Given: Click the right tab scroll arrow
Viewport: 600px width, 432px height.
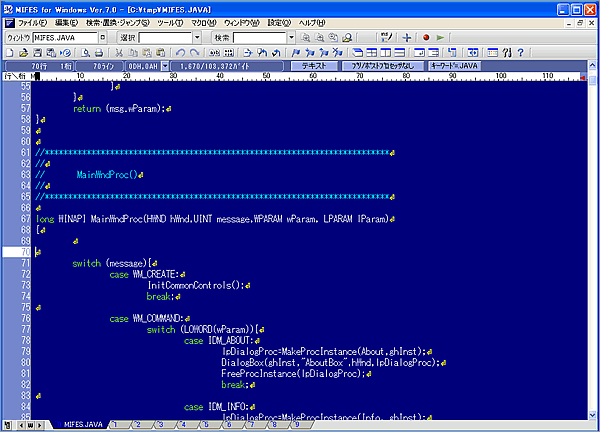Looking at the screenshot, I should coord(39,425).
